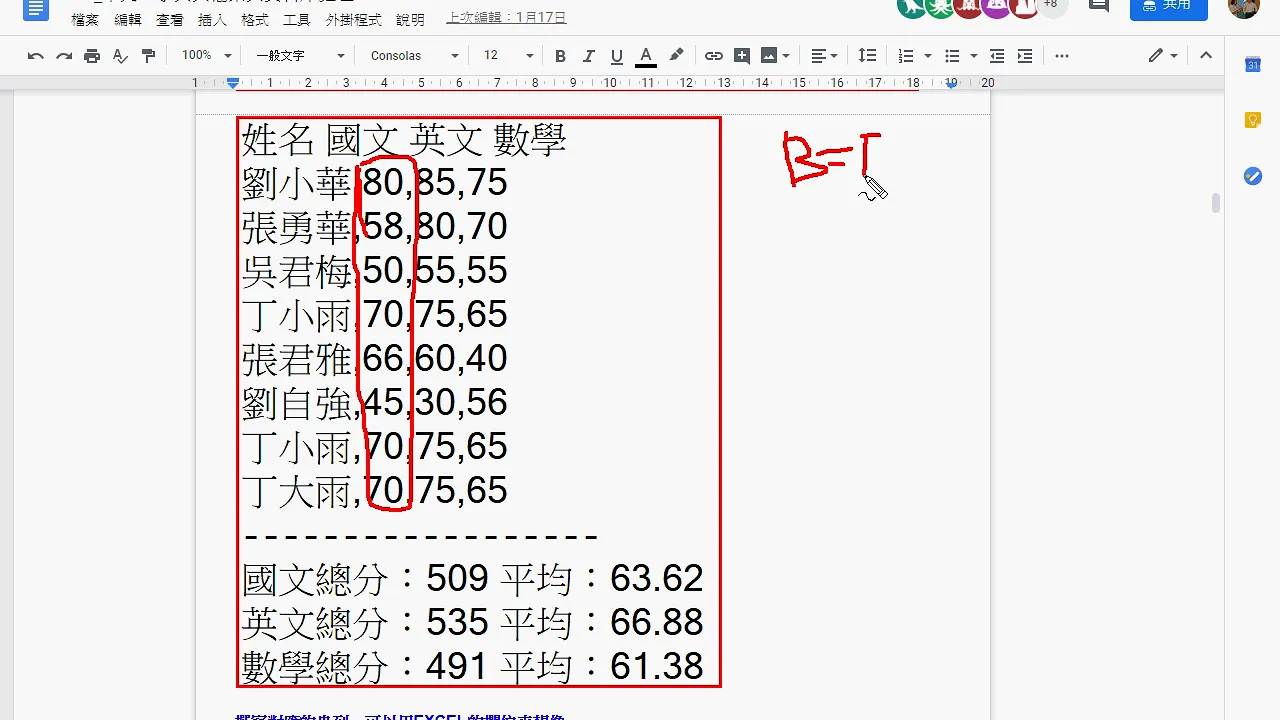The height and width of the screenshot is (720, 1280).
Task: Increase the paragraph indent
Action: (x=1025, y=56)
